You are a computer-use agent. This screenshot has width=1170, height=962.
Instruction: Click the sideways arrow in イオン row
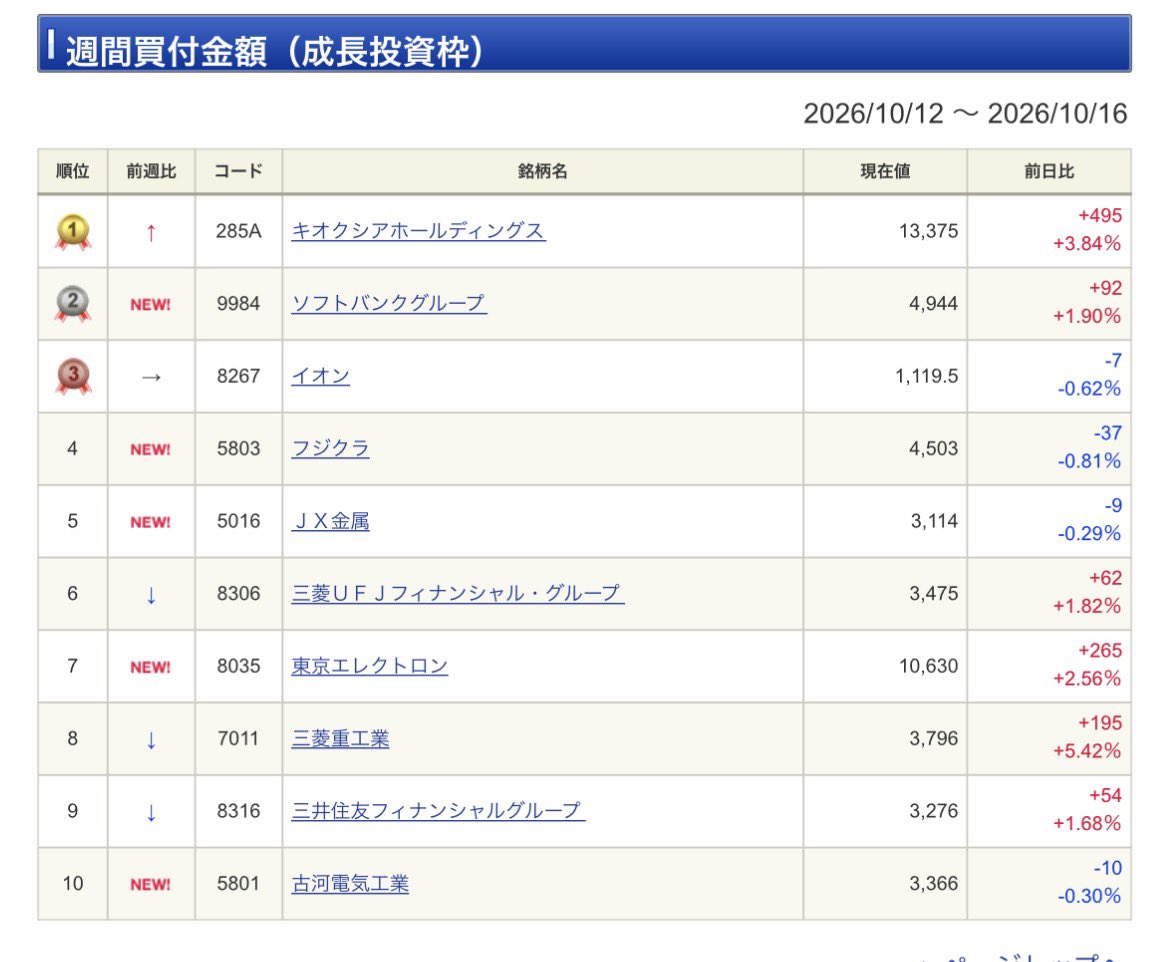pos(151,377)
